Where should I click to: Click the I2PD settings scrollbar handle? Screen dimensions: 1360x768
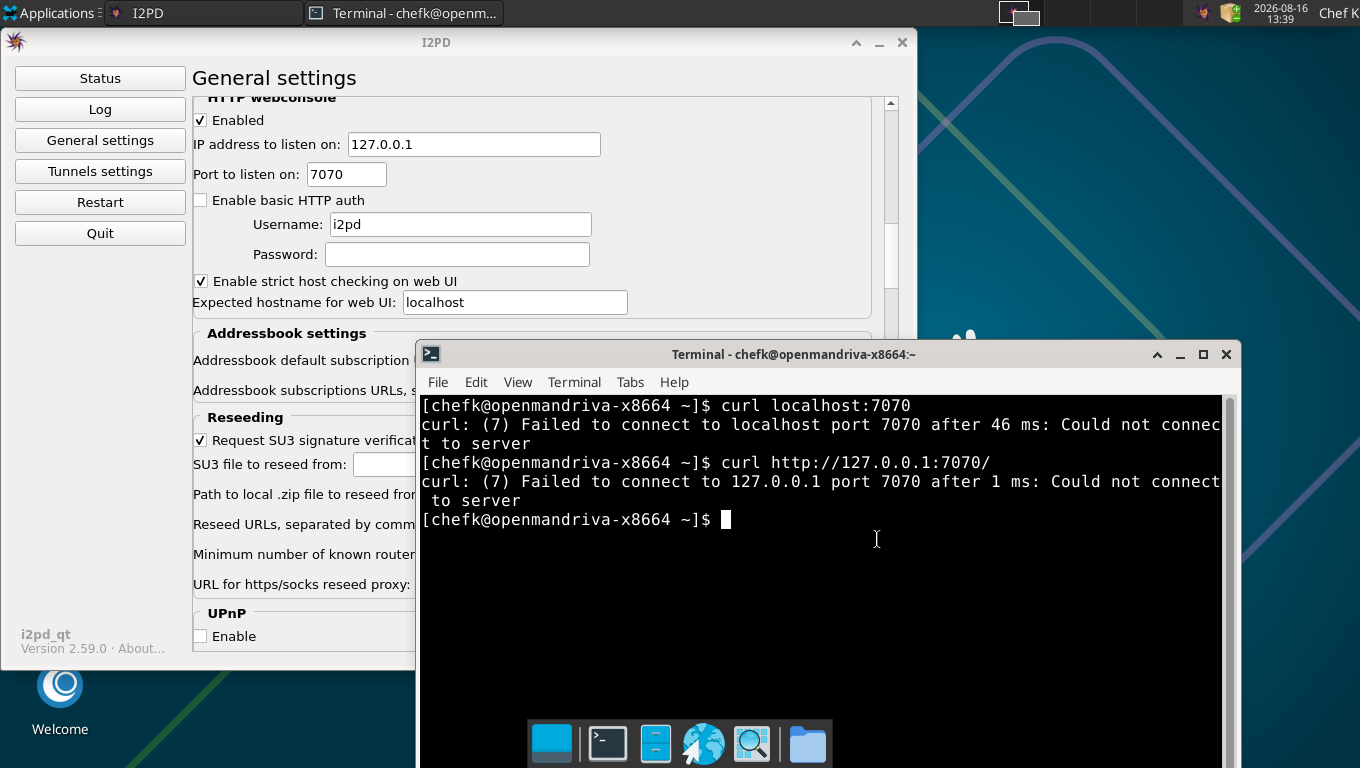coord(891,255)
